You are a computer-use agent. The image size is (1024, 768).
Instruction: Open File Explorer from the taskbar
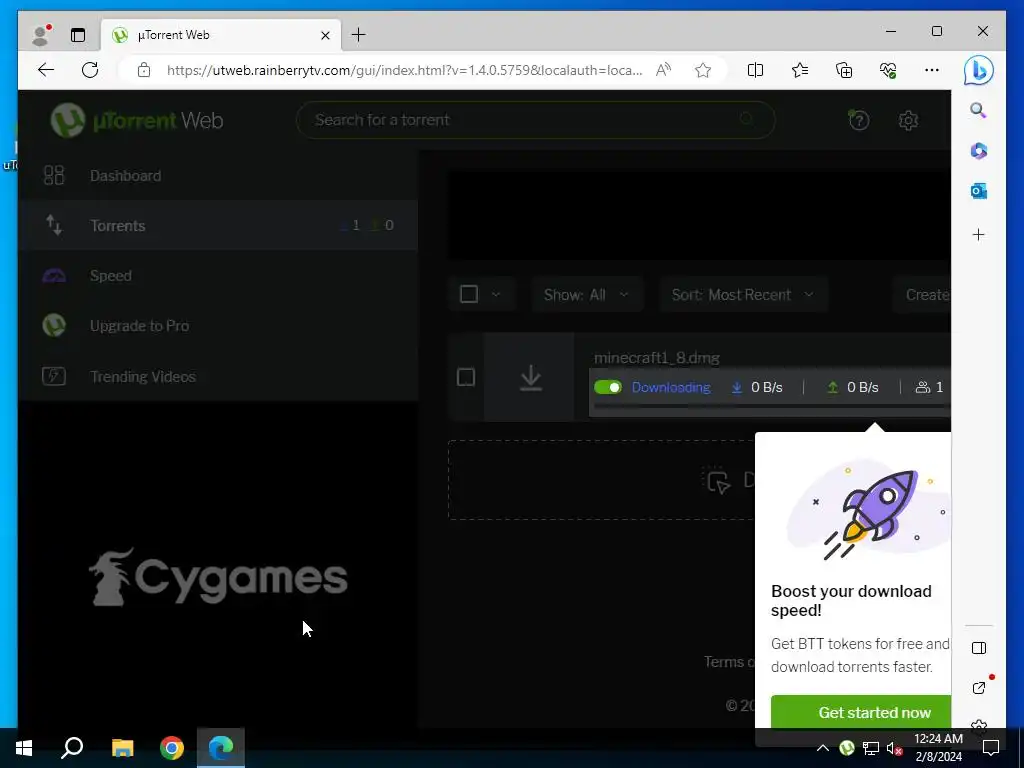(122, 748)
